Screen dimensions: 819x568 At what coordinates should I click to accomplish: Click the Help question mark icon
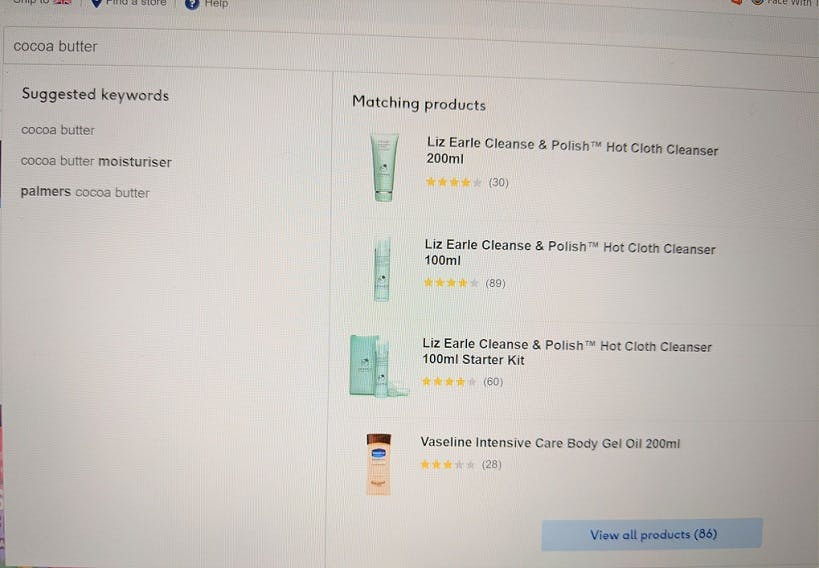coord(192,4)
